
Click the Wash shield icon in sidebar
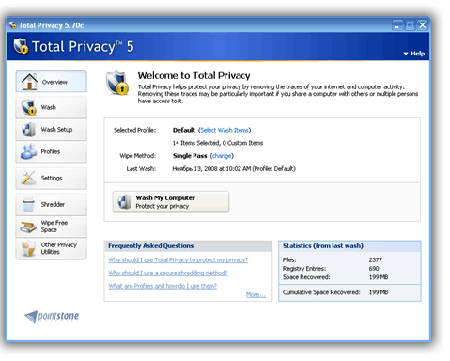click(29, 107)
